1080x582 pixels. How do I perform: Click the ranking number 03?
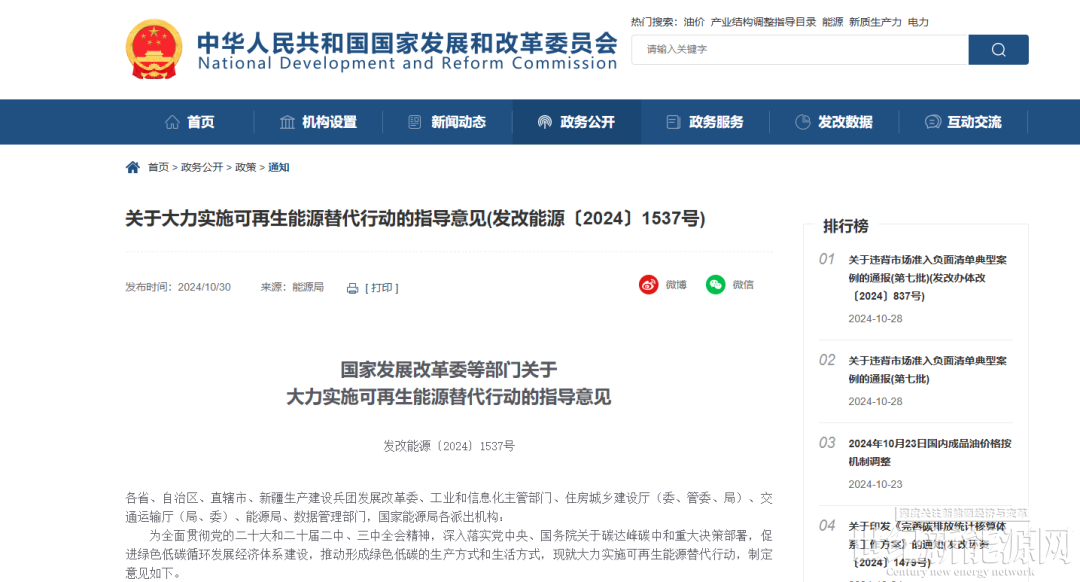click(827, 443)
